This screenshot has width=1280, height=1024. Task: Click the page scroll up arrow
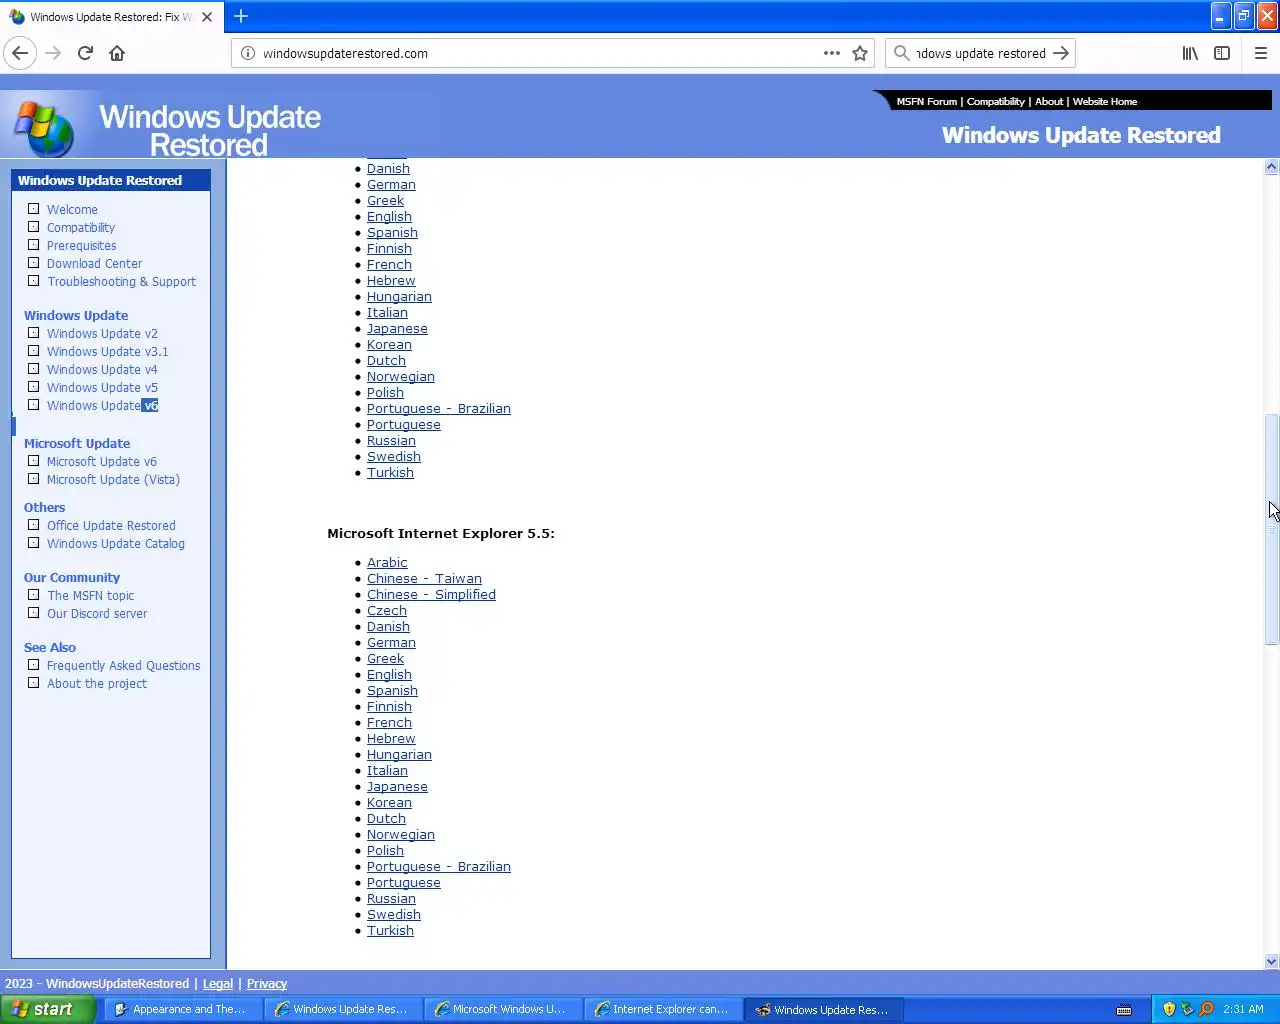coord(1271,167)
